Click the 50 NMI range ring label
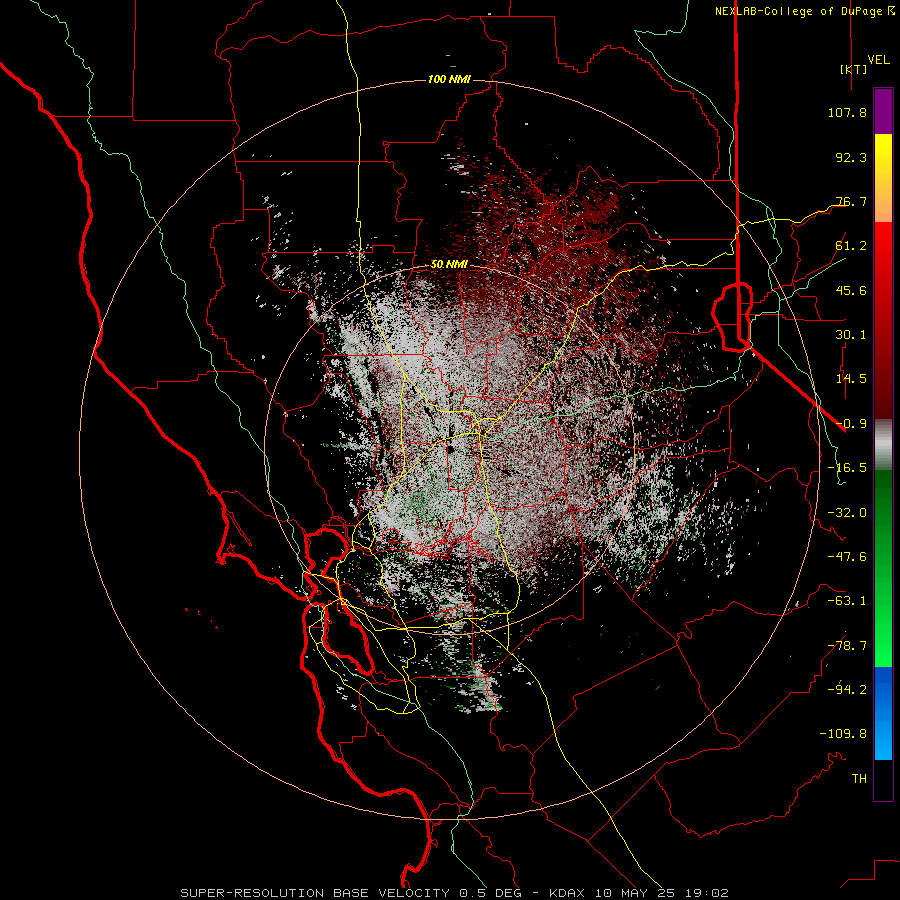Screen dimensions: 900x900 pyautogui.click(x=449, y=264)
